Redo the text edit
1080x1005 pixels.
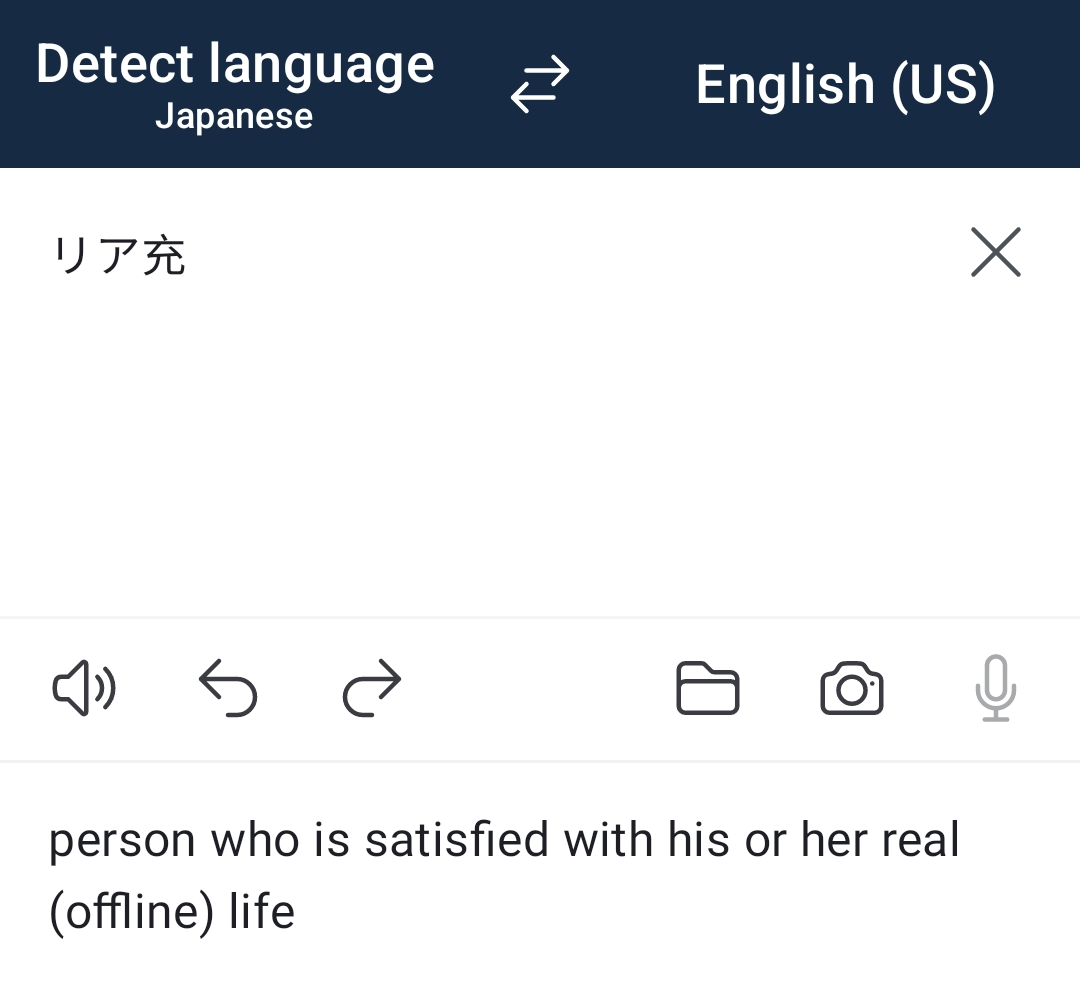tap(372, 688)
